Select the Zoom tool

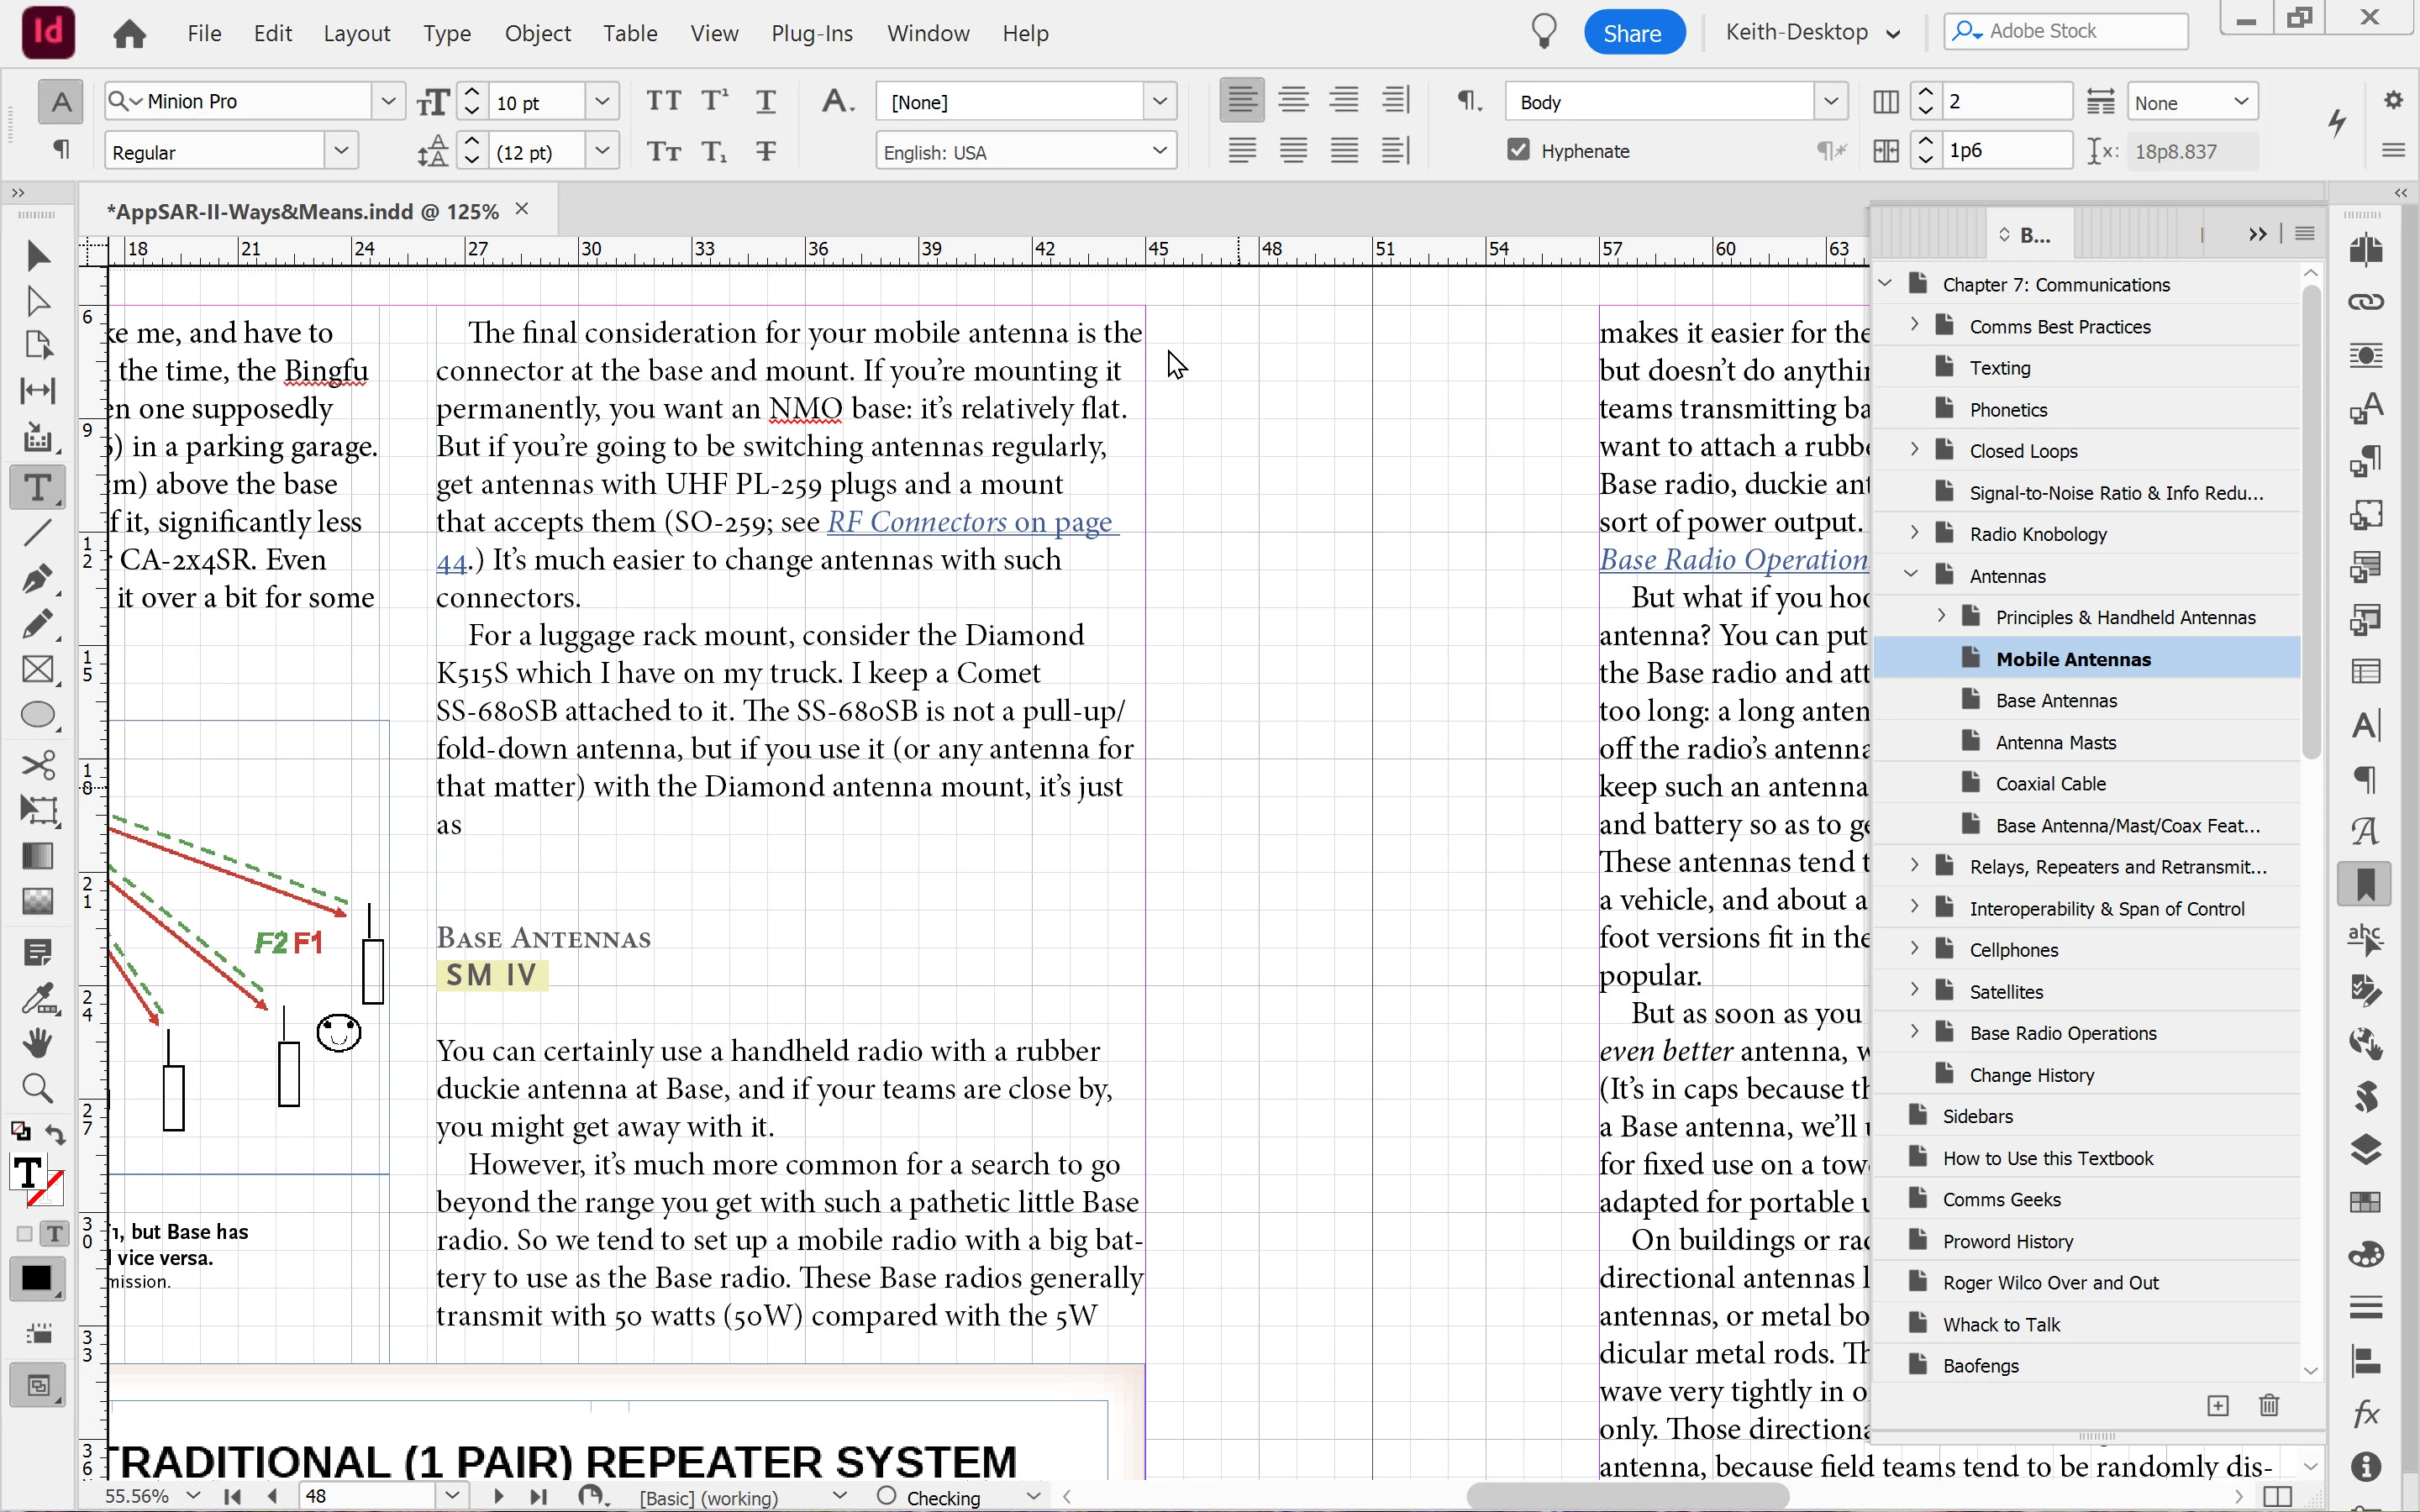click(x=37, y=1088)
